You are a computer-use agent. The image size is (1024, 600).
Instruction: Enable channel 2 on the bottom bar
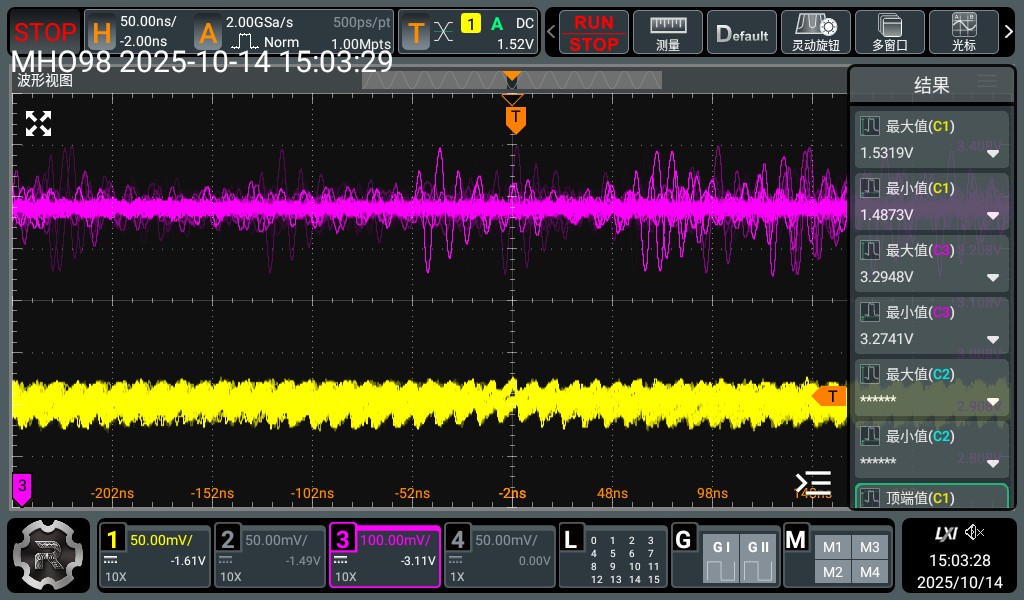coord(269,556)
